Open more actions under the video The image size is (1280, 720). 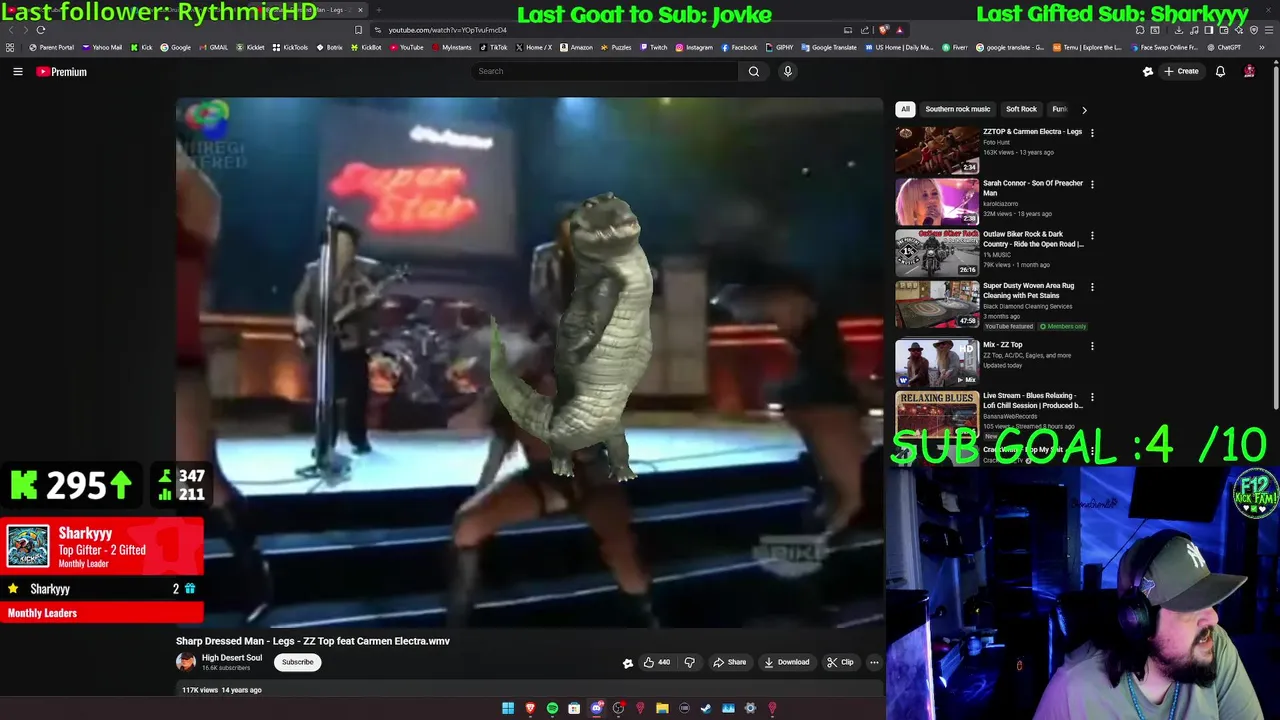tap(874, 662)
